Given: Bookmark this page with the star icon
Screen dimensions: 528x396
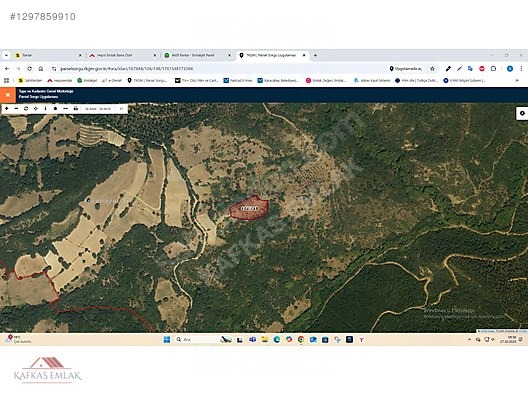Looking at the screenshot, I should (x=432, y=69).
